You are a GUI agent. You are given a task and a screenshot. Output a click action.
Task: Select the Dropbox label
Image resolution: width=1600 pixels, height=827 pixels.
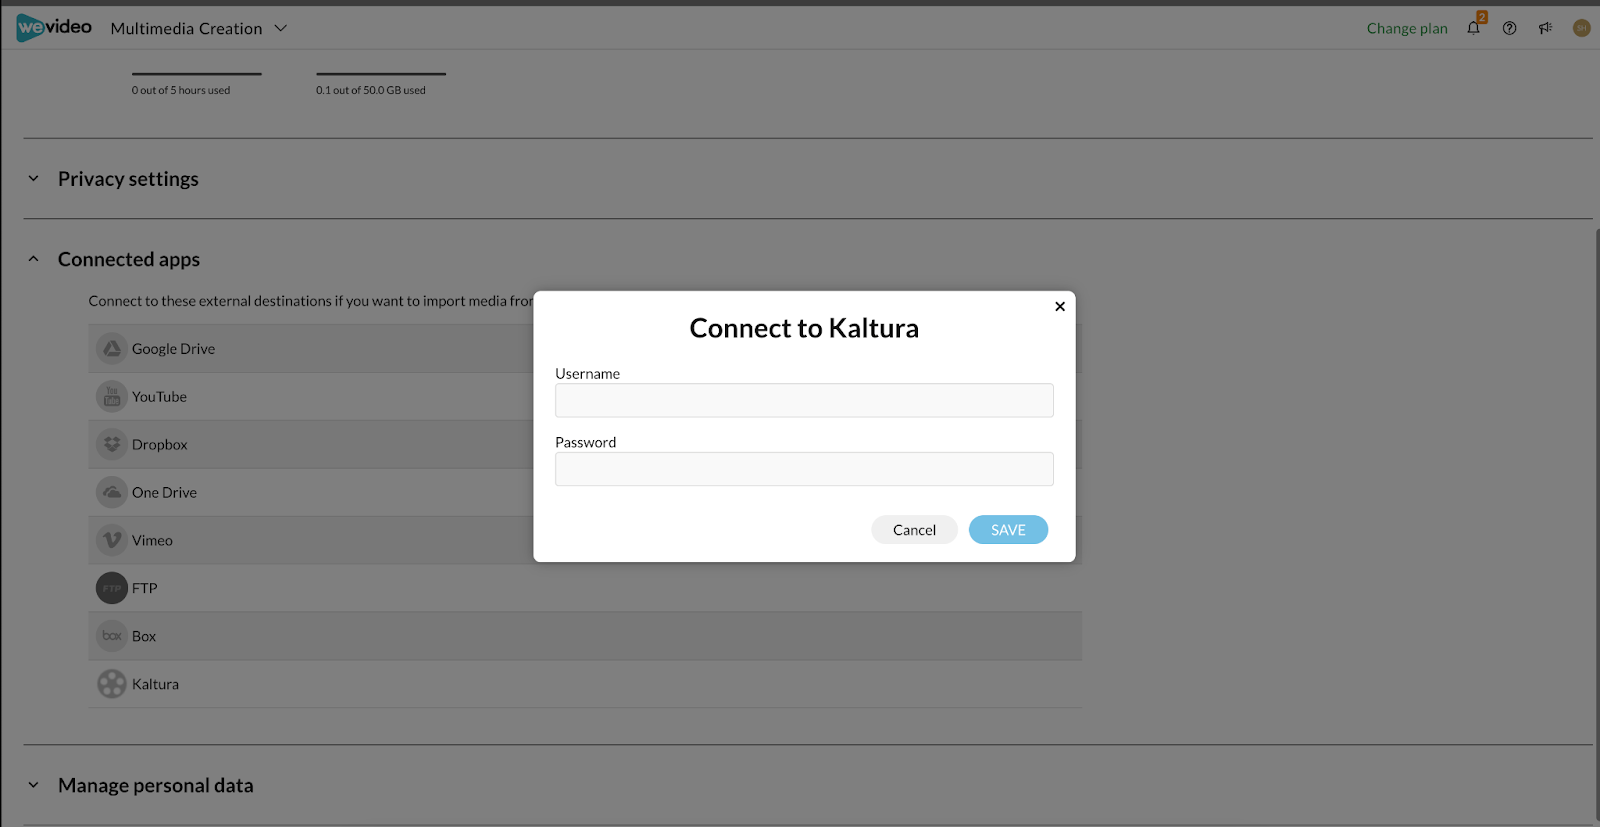tap(159, 445)
